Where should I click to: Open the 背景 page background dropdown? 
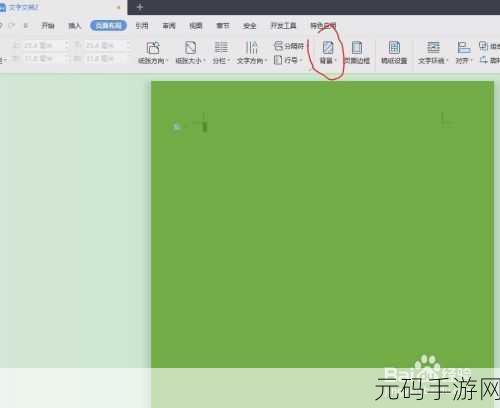[x=328, y=53]
